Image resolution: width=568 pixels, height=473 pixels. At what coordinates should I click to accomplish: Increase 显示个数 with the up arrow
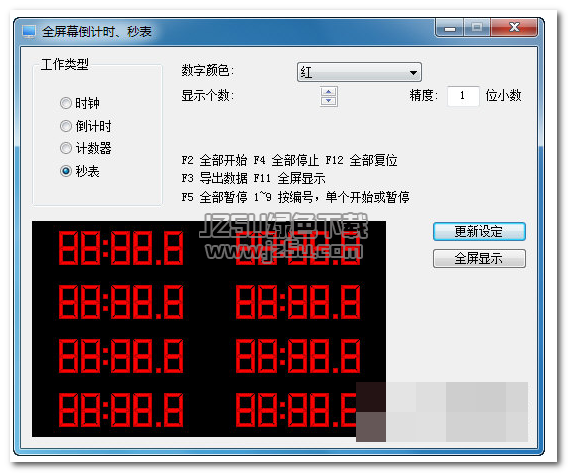pyautogui.click(x=329, y=92)
